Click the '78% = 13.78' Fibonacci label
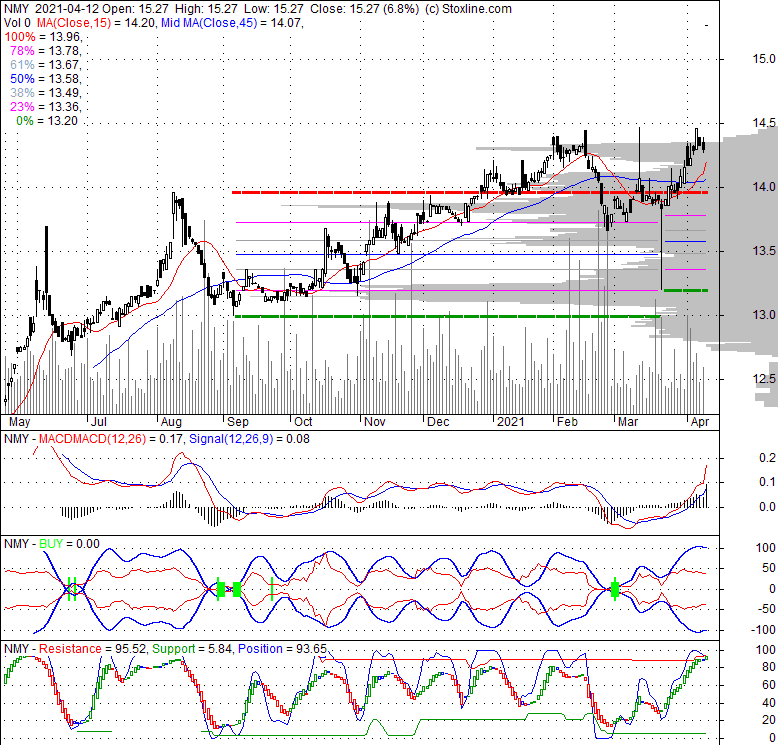780x745 pixels. [45, 51]
